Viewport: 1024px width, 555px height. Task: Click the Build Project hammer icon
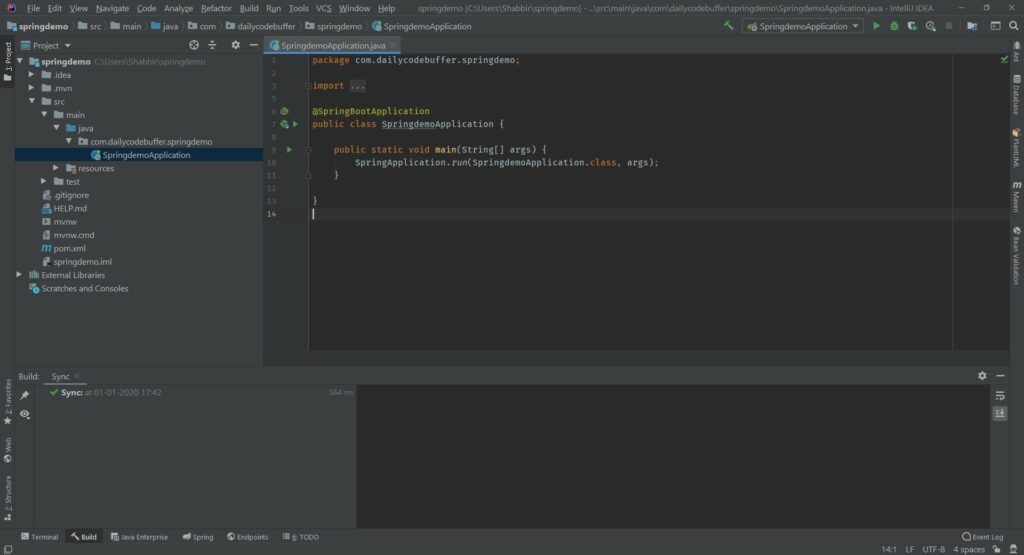point(728,26)
